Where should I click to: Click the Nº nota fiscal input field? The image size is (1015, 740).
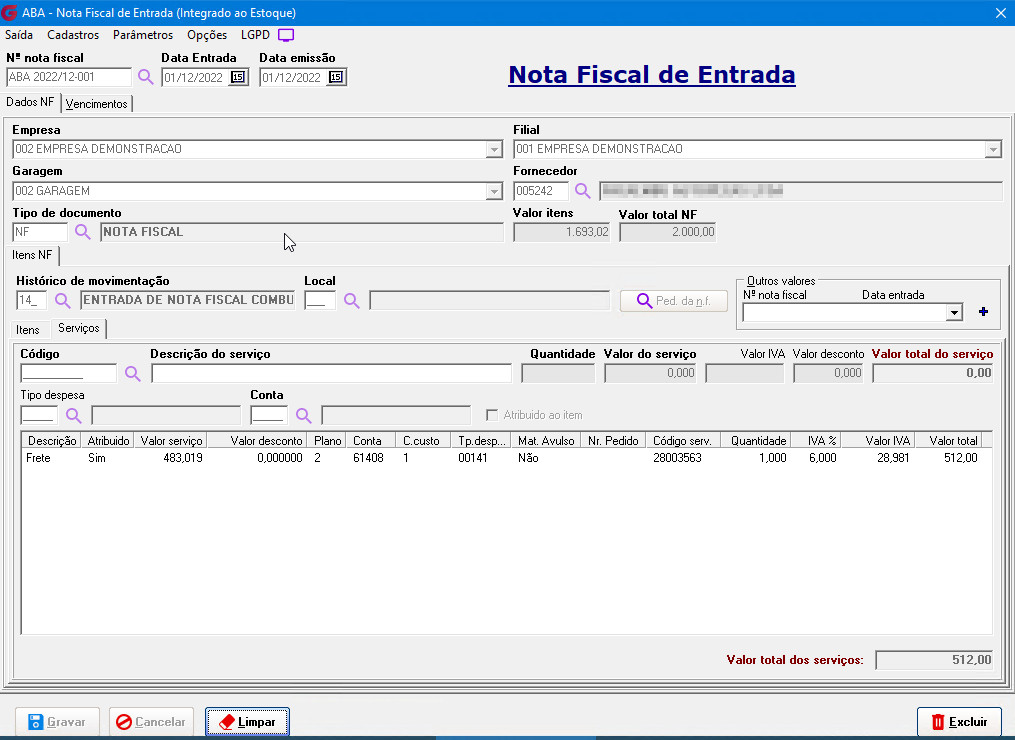[69, 77]
